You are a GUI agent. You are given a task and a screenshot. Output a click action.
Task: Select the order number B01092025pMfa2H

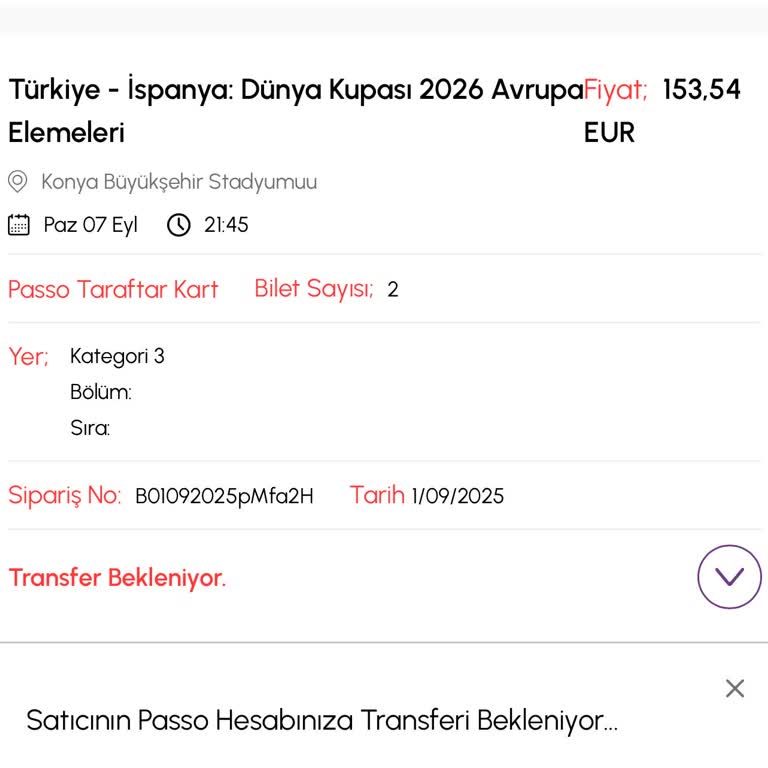224,496
